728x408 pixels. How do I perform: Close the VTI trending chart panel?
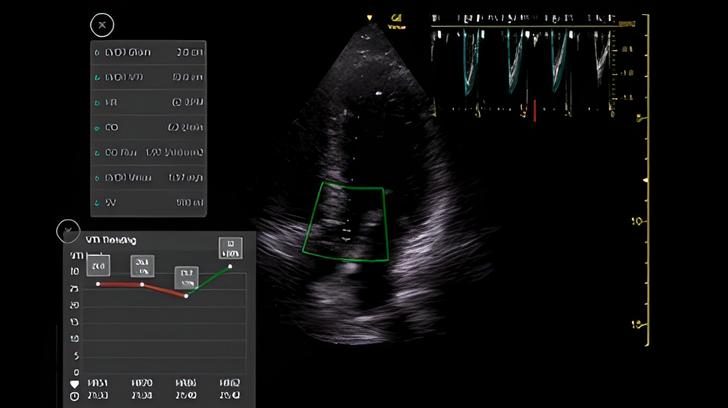67,231
